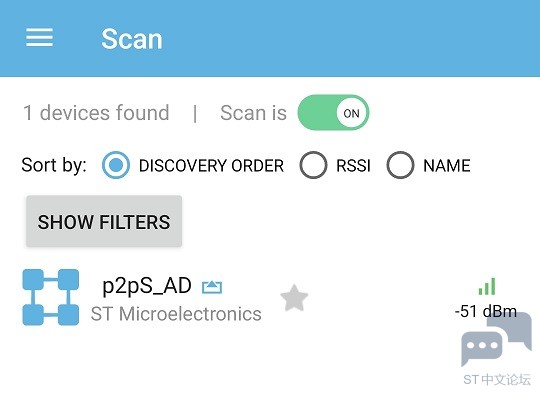The image size is (540, 395).
Task: Click the ST forum watermark text
Action: click(497, 380)
